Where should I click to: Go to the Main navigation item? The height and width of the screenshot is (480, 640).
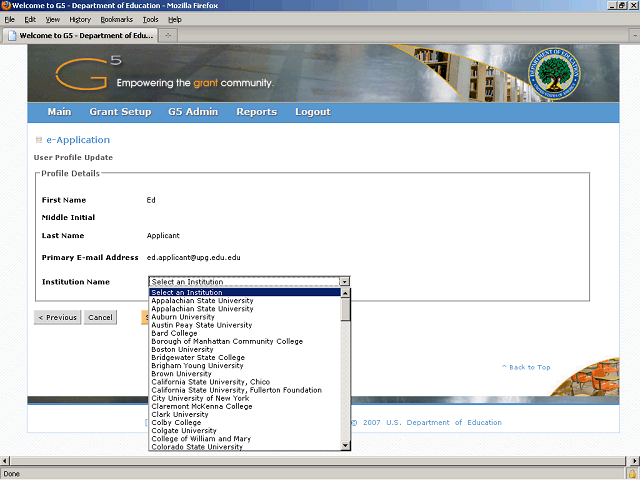click(x=59, y=112)
